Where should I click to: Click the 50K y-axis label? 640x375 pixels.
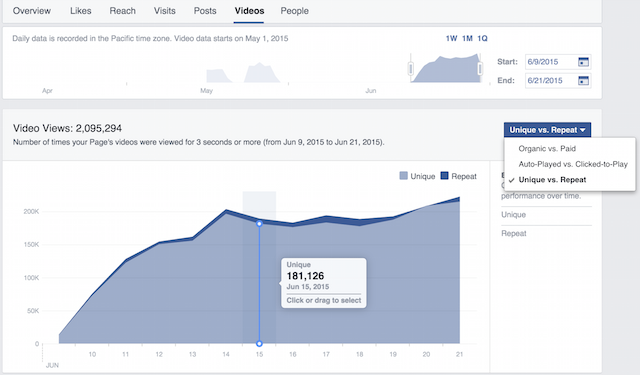click(x=33, y=311)
